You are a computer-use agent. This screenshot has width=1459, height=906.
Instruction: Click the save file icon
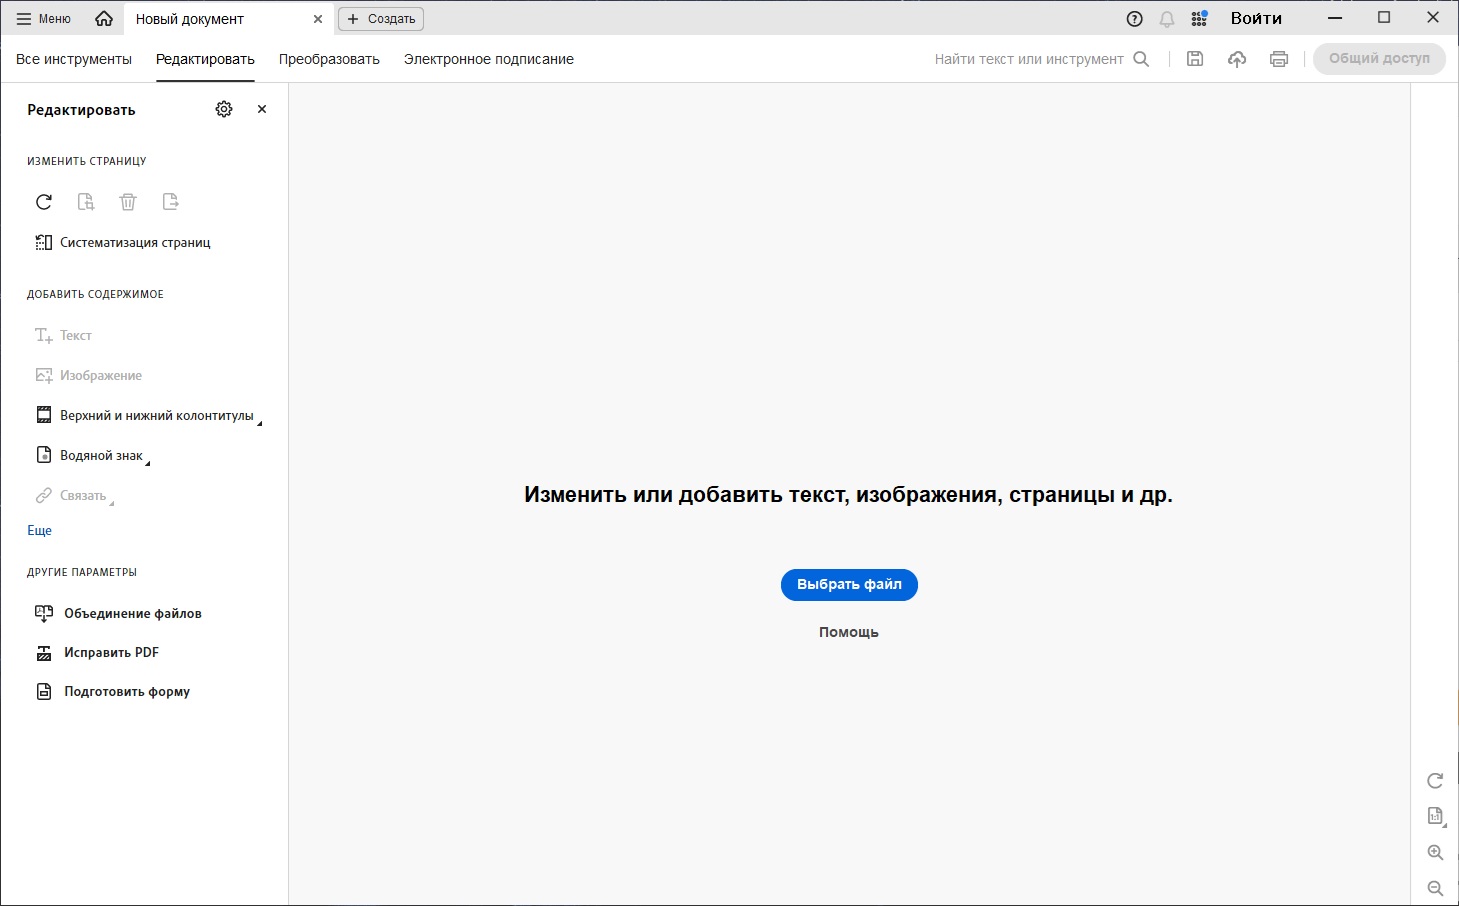[x=1194, y=59]
